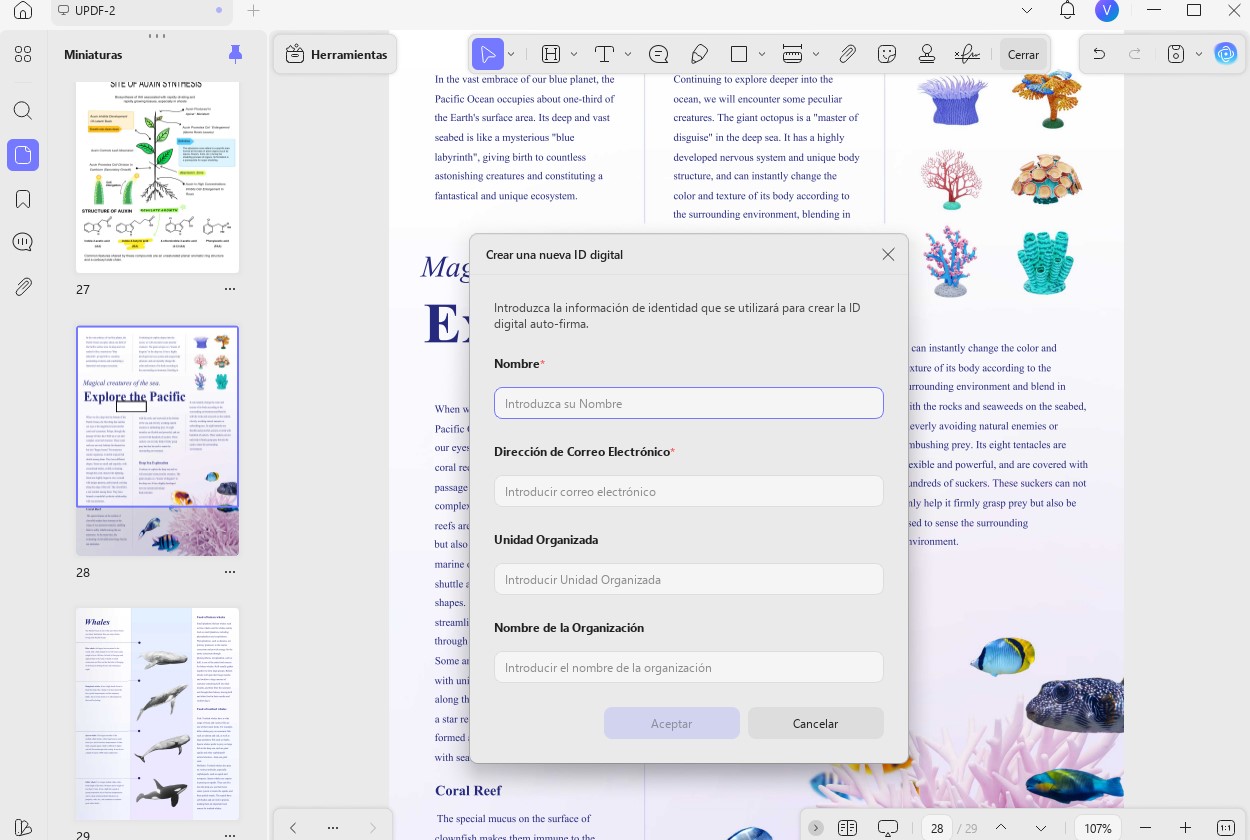Select the text comment tool in toolbar
This screenshot has height=840, width=1250.
point(604,54)
